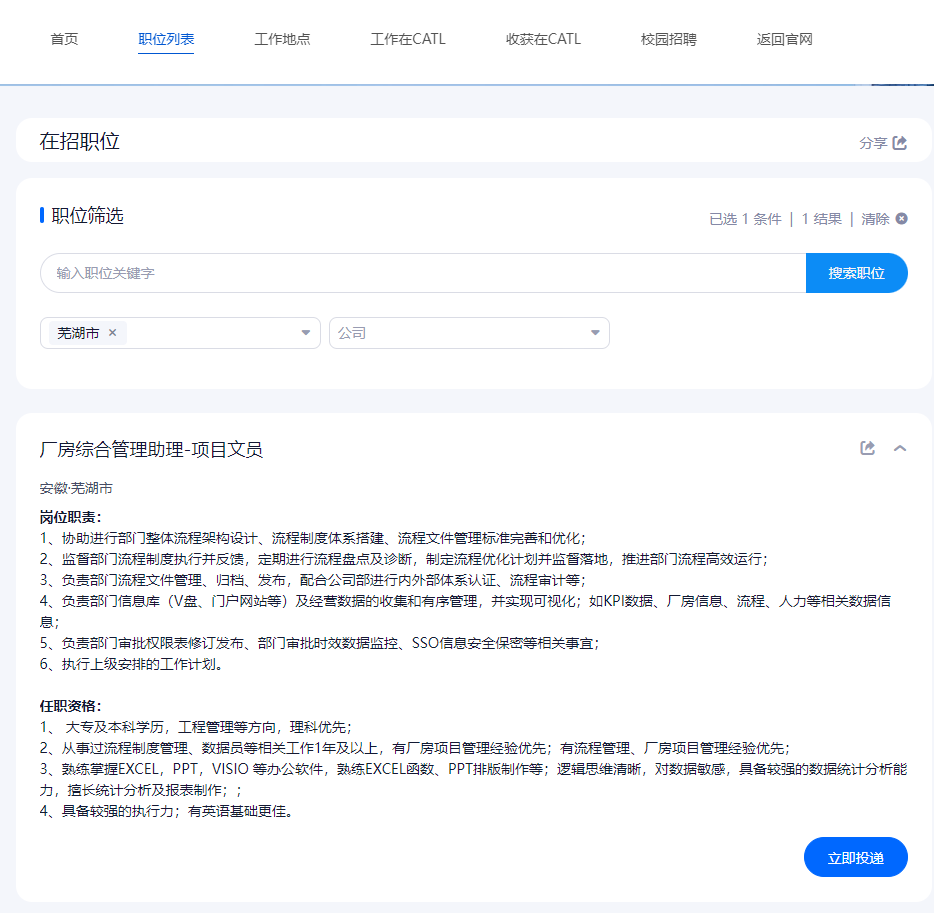The image size is (934, 913).
Task: Click the 清除 clear text link
Action: (x=875, y=219)
